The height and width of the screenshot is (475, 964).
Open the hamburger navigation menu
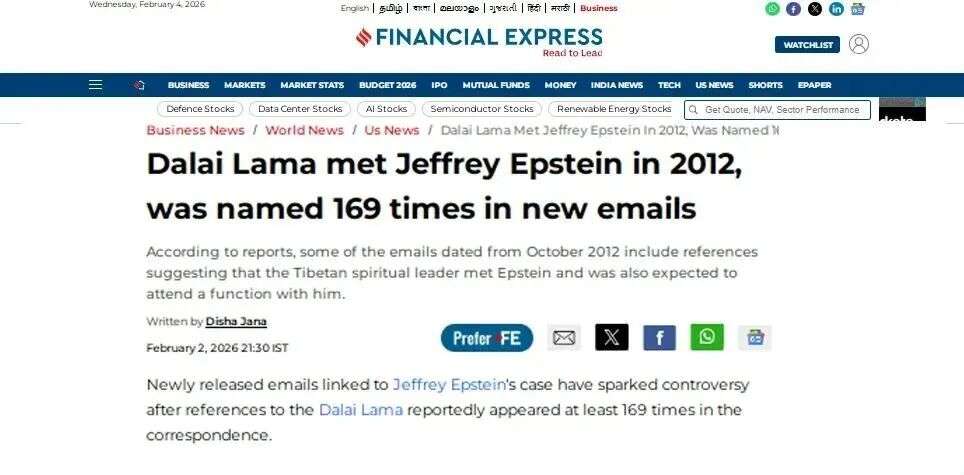pos(95,85)
